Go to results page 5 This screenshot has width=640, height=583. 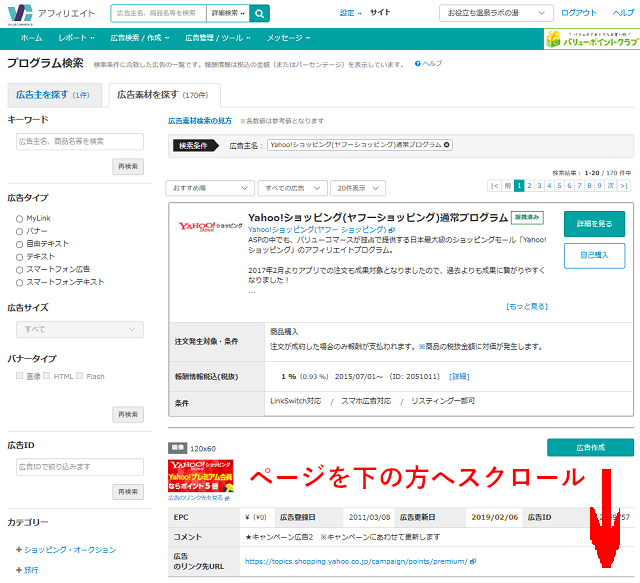(559, 186)
